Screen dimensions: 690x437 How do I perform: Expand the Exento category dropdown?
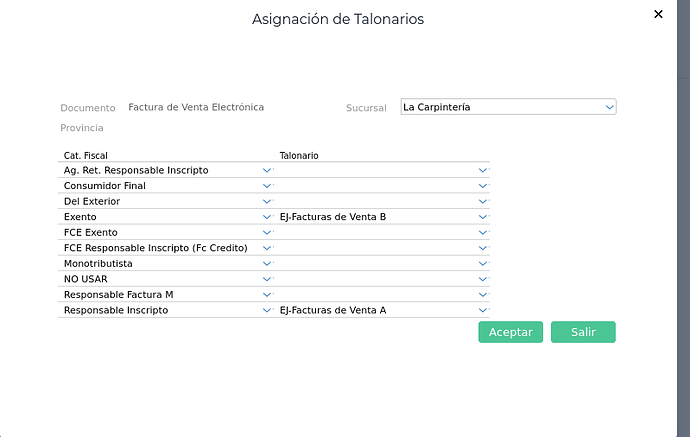[266, 217]
